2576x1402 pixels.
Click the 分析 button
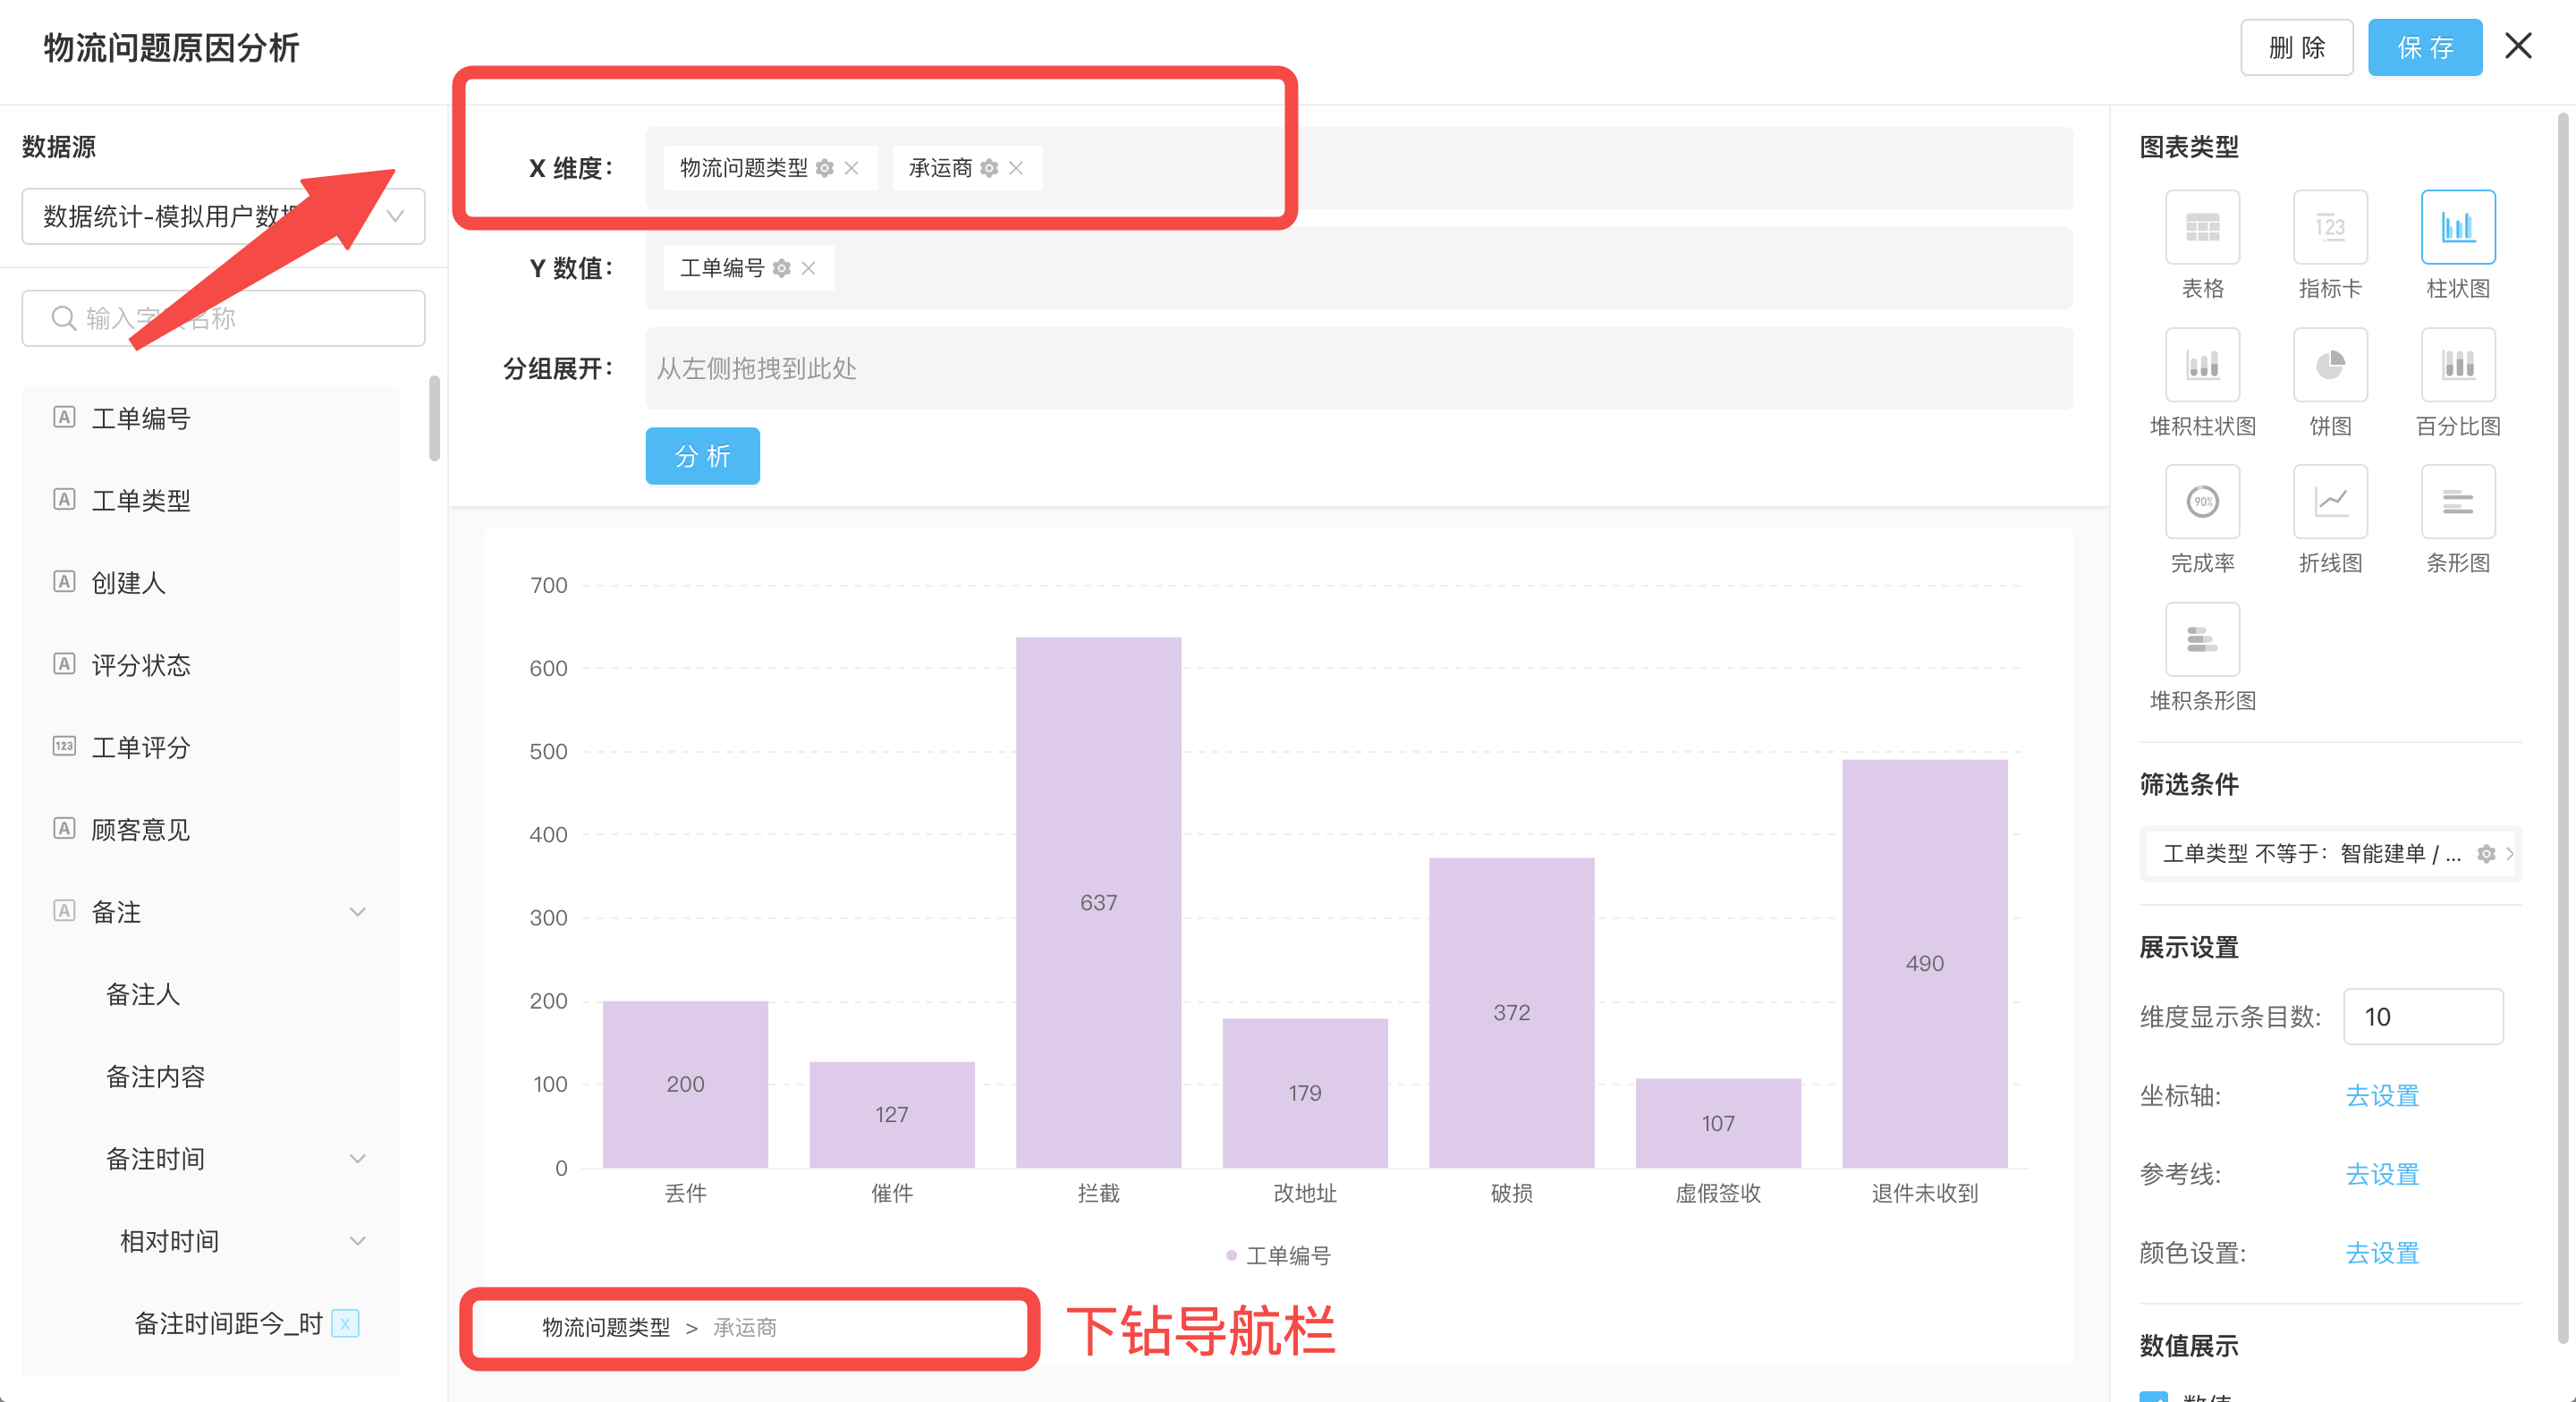pyautogui.click(x=702, y=456)
